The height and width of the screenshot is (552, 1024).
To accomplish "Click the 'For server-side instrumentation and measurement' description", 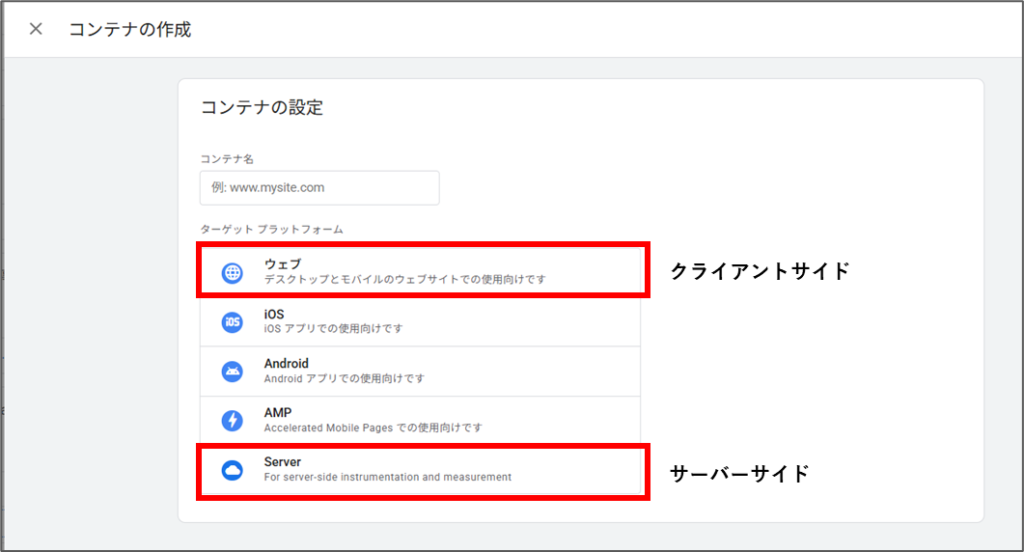I will tap(387, 478).
